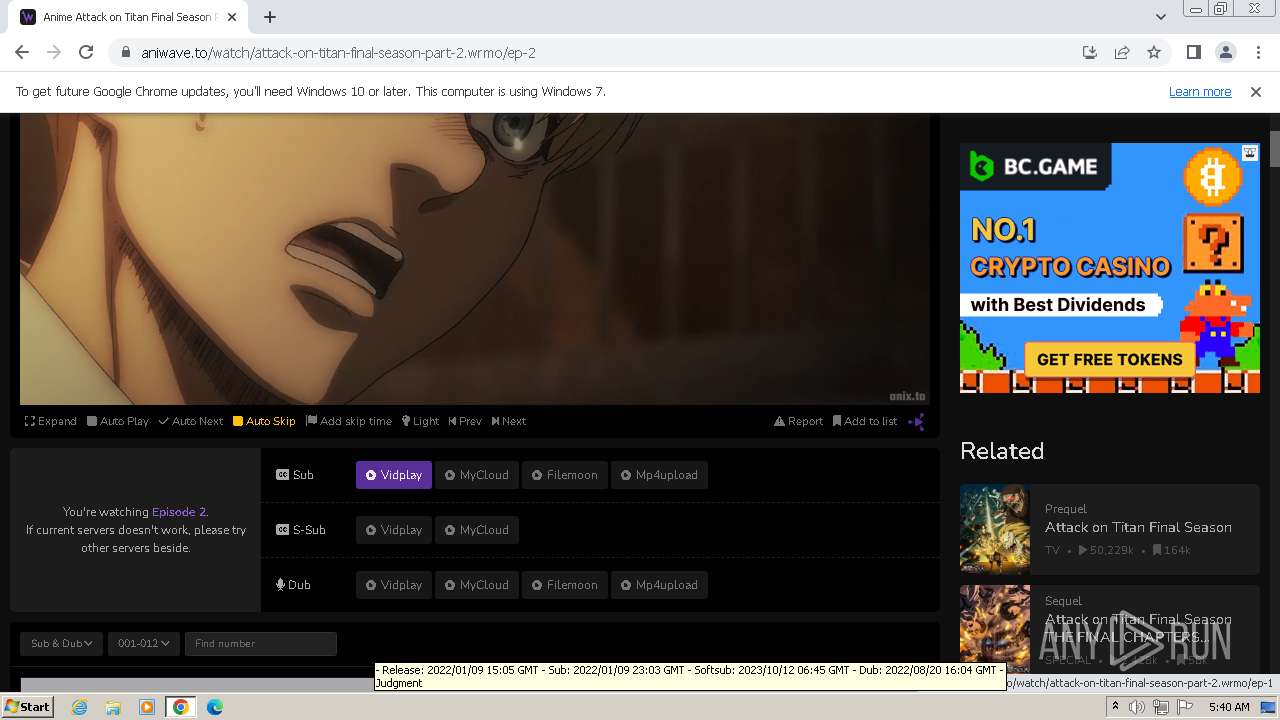Open the Chrome profile menu
Screen dimensions: 1280x720
tap(1226, 52)
